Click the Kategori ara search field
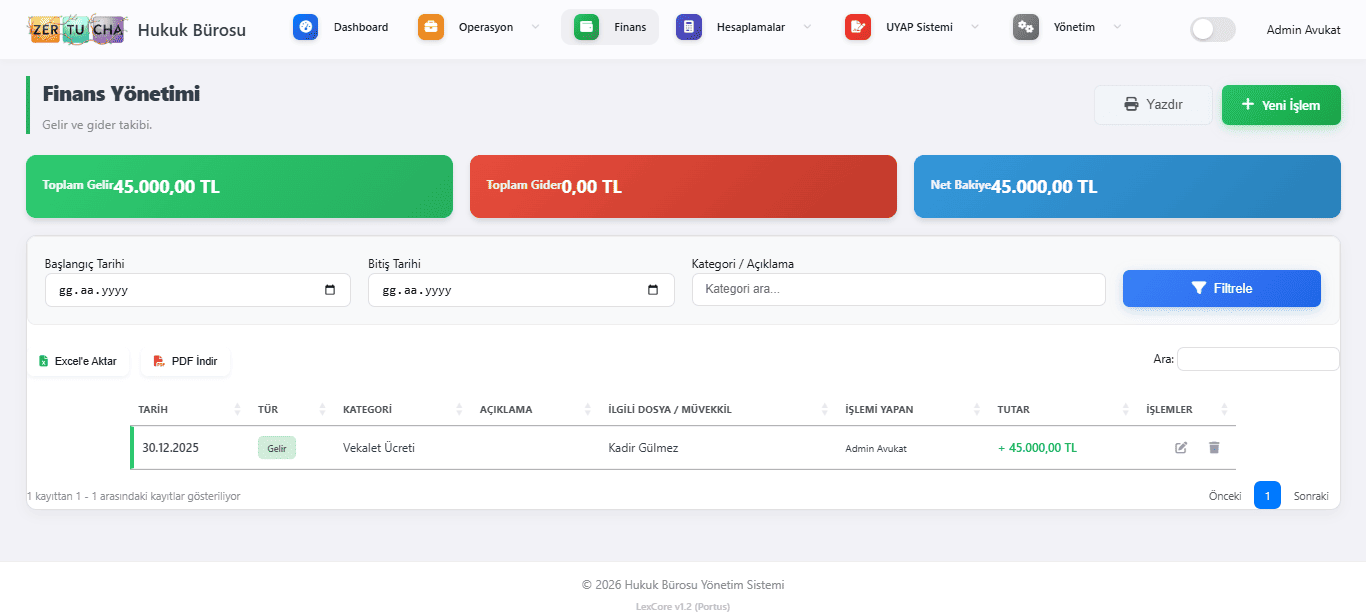 coord(899,289)
